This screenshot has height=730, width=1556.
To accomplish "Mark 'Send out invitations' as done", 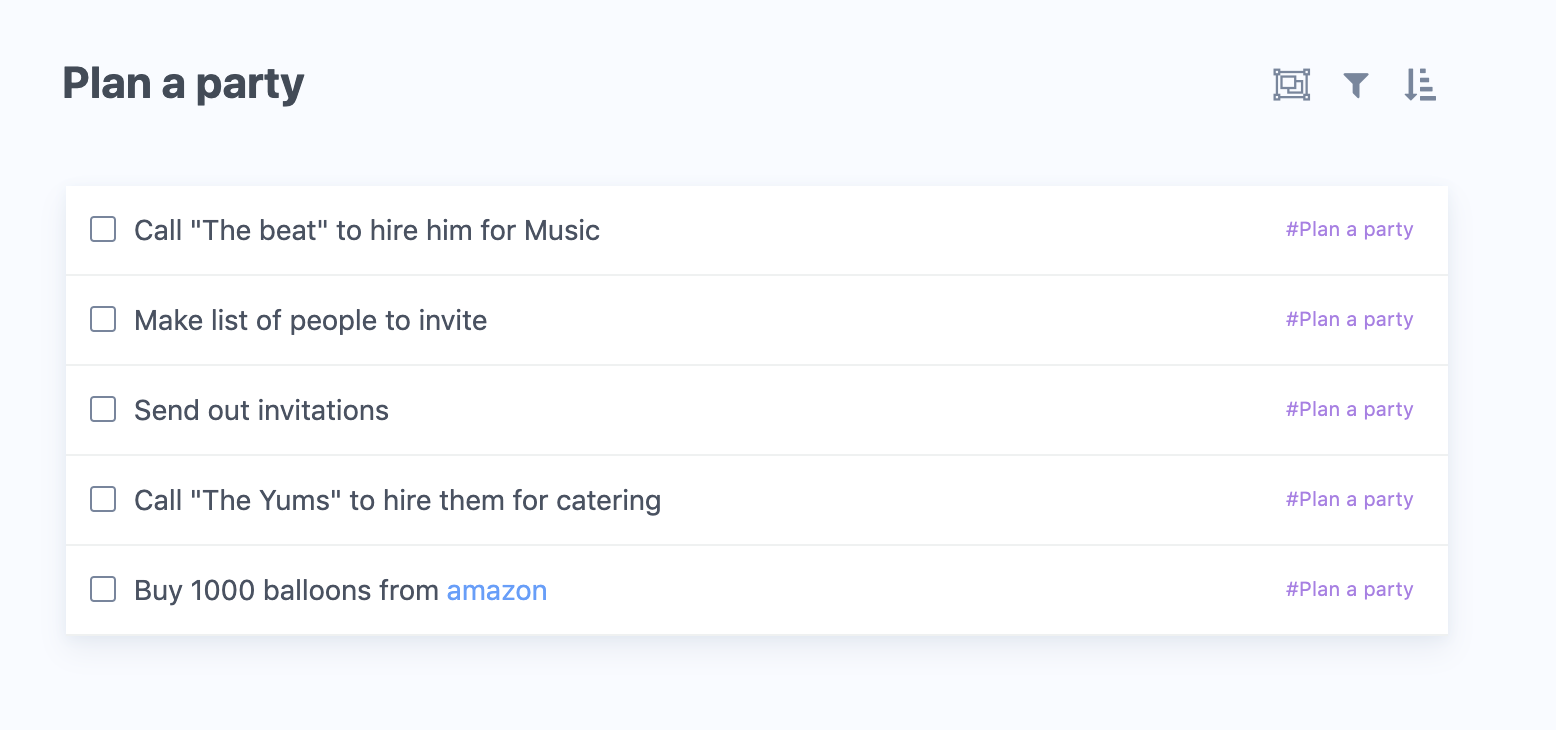I will coord(103,410).
